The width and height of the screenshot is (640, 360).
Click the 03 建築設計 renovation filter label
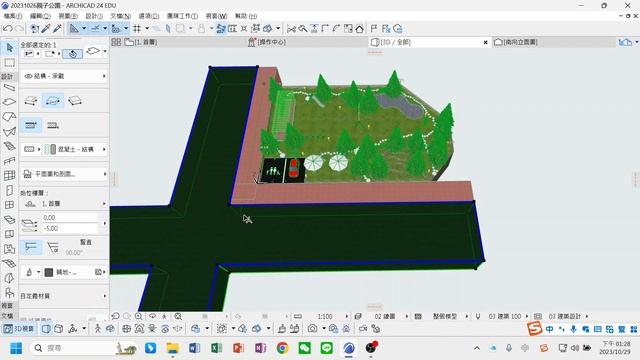[564, 316]
